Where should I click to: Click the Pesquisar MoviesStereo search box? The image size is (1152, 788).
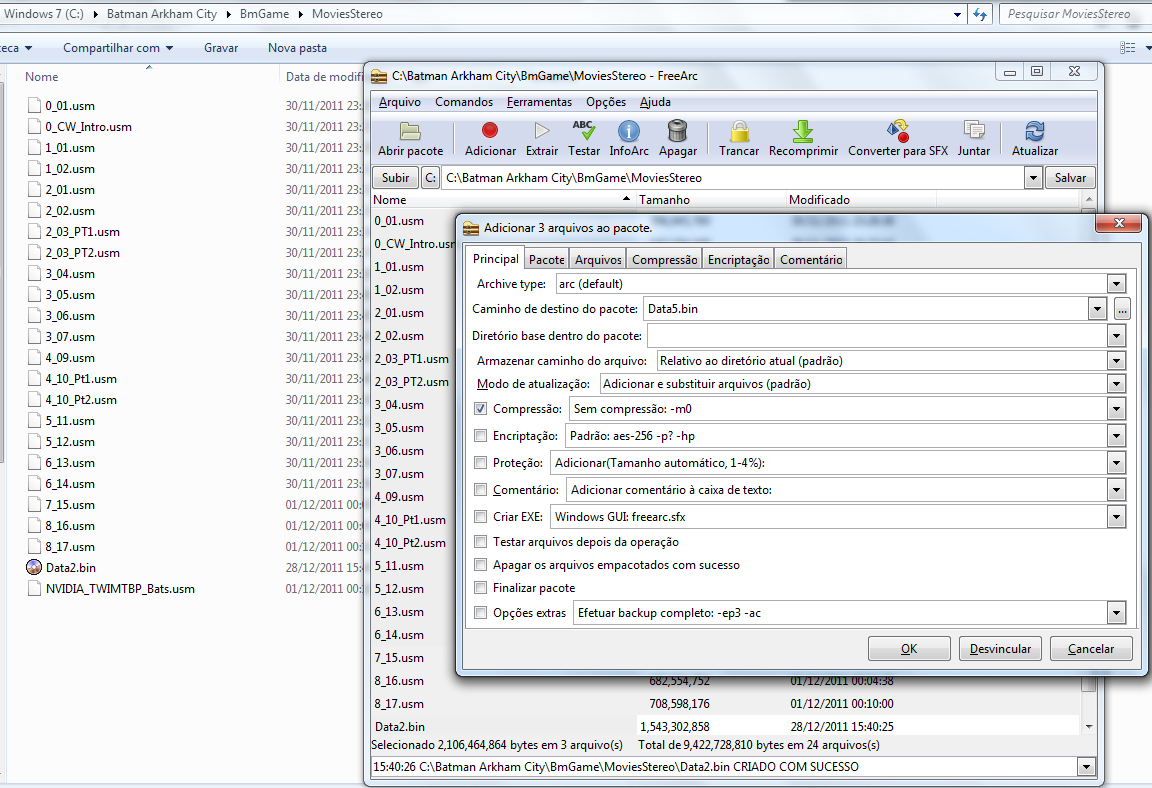(1075, 14)
